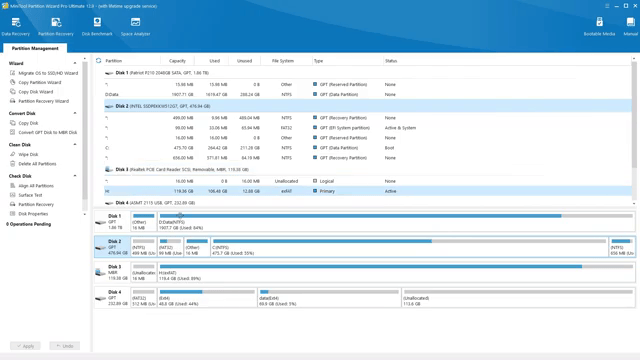Viewport: 640px width, 360px height.
Task: Start Copy Partition Wizard
Action: [35, 82]
